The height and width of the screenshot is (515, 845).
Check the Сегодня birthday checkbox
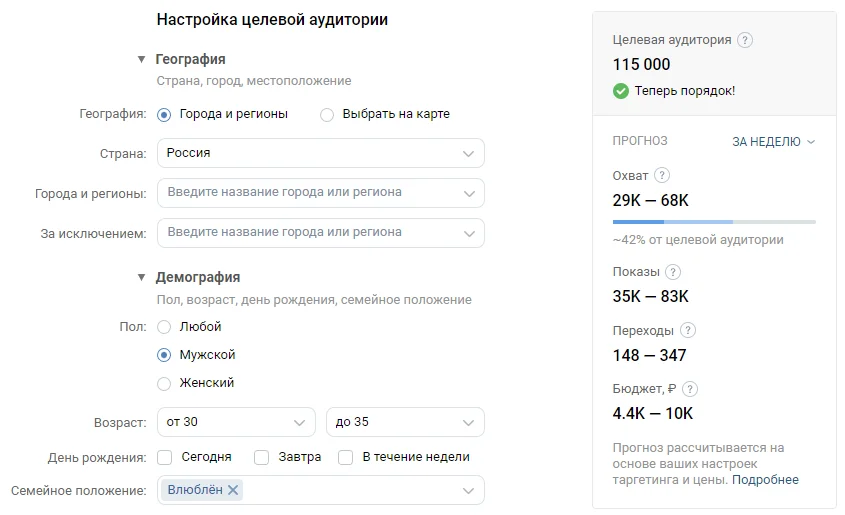point(165,457)
